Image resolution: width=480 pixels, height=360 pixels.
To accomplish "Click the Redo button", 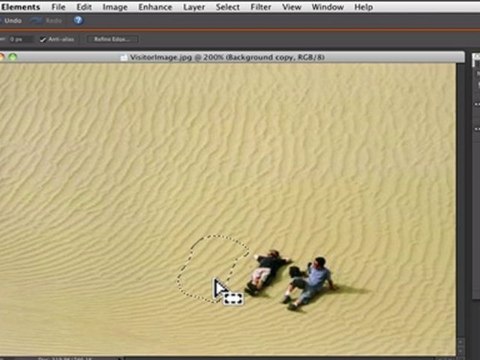I will (47, 21).
